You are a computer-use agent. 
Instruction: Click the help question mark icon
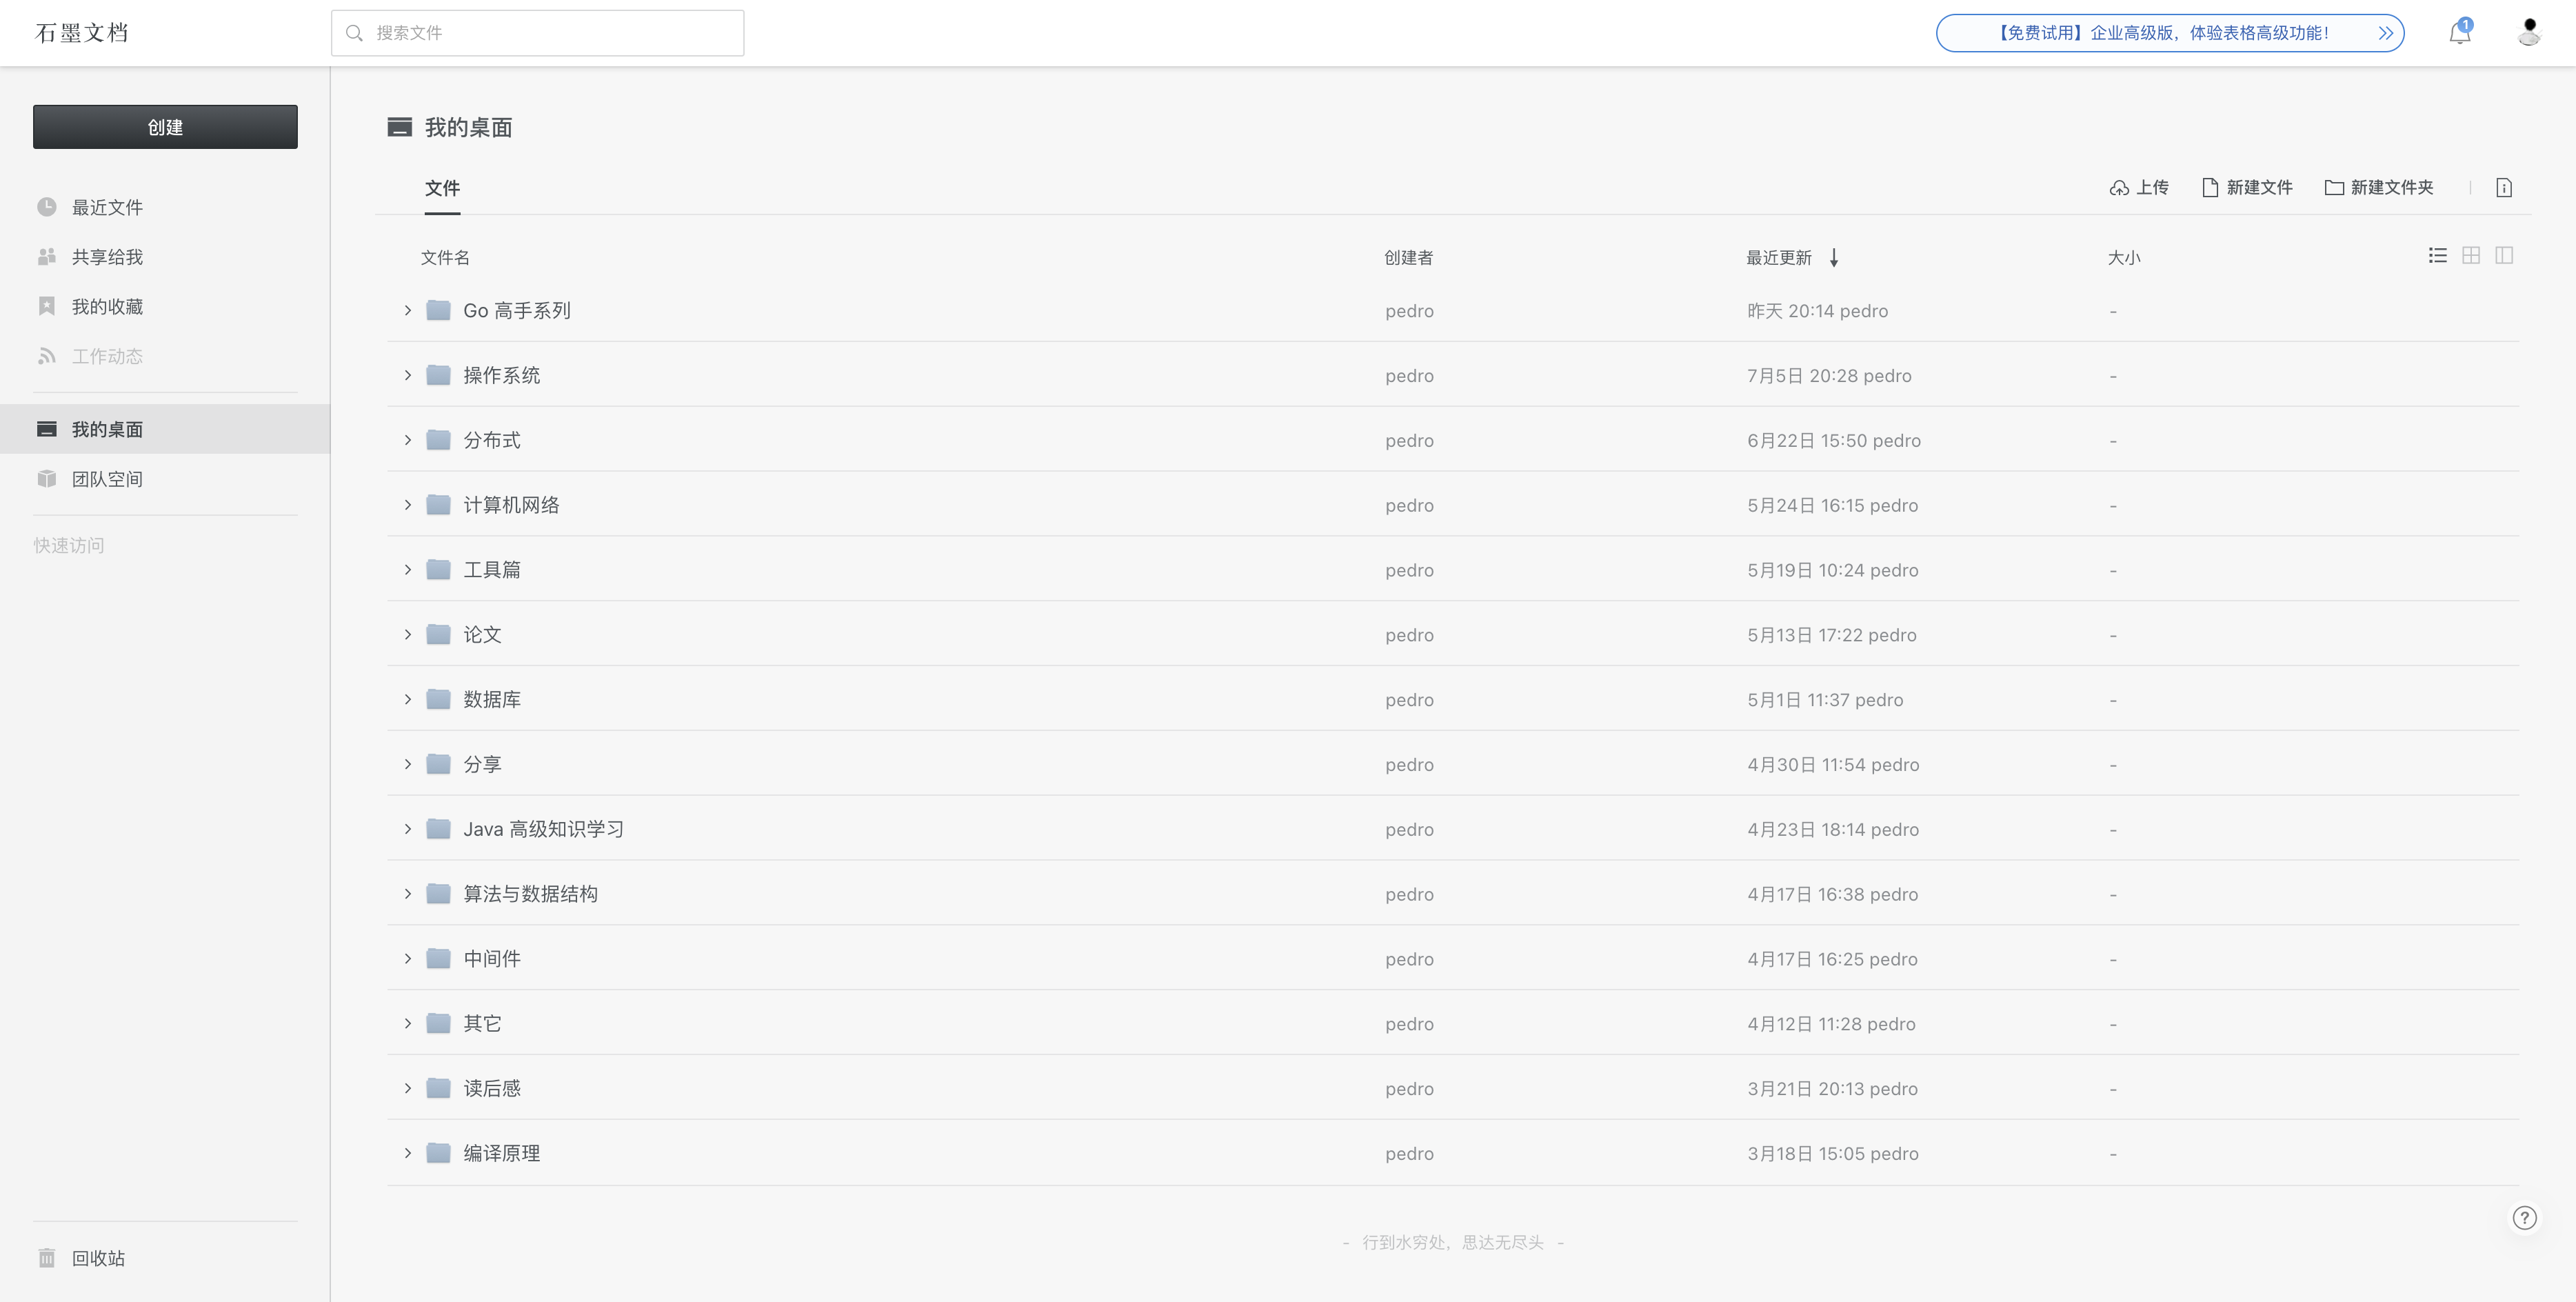[2524, 1217]
